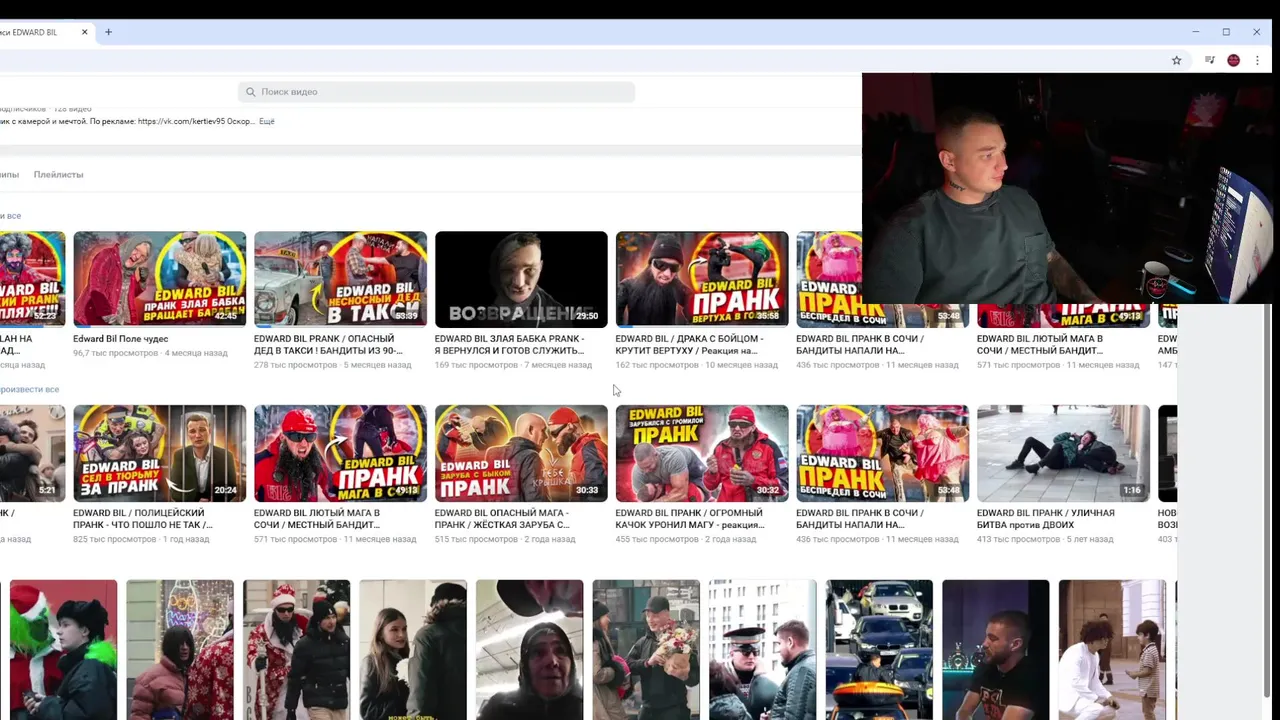Image resolution: width=1280 pixels, height=720 pixels.
Task: Open title 'Edward Bil Поле чудес'
Action: coord(121,339)
